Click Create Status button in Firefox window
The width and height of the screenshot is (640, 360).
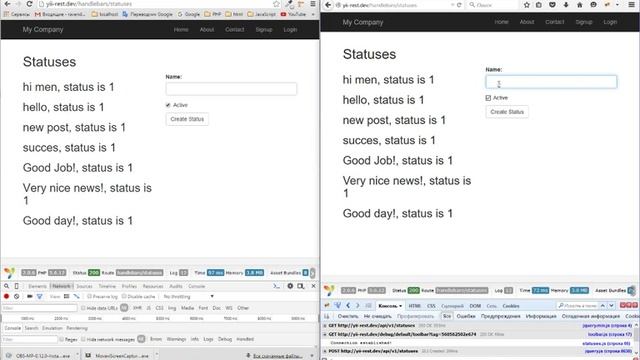(507, 112)
